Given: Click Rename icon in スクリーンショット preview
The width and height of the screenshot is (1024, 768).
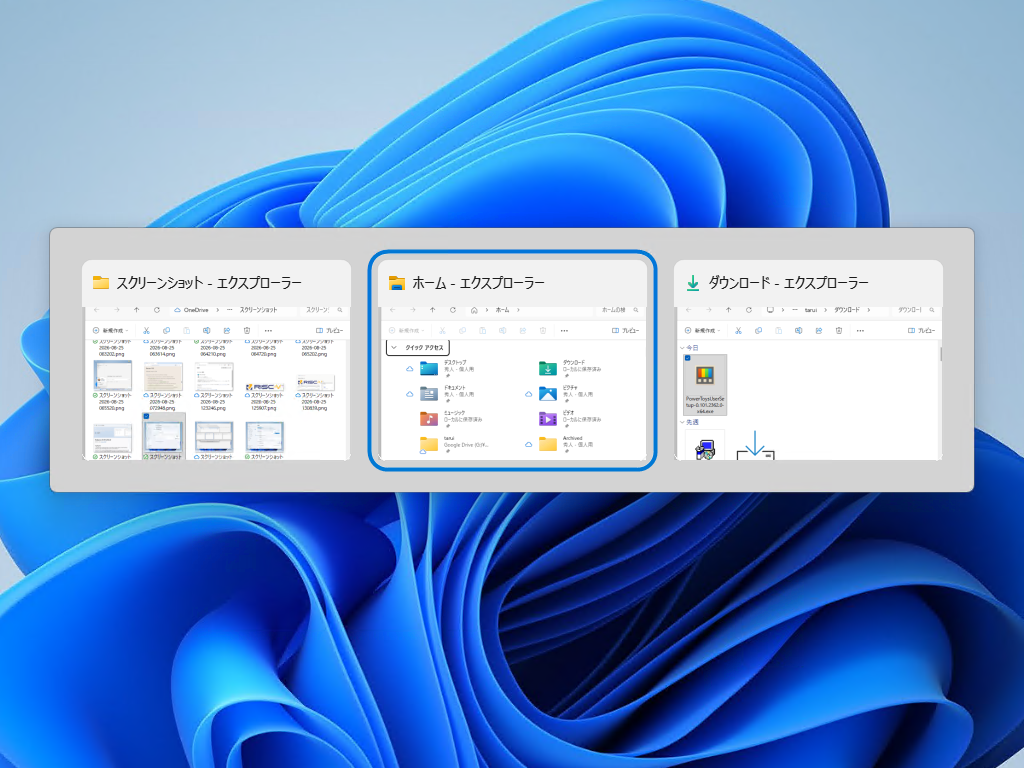Looking at the screenshot, I should click(x=206, y=330).
